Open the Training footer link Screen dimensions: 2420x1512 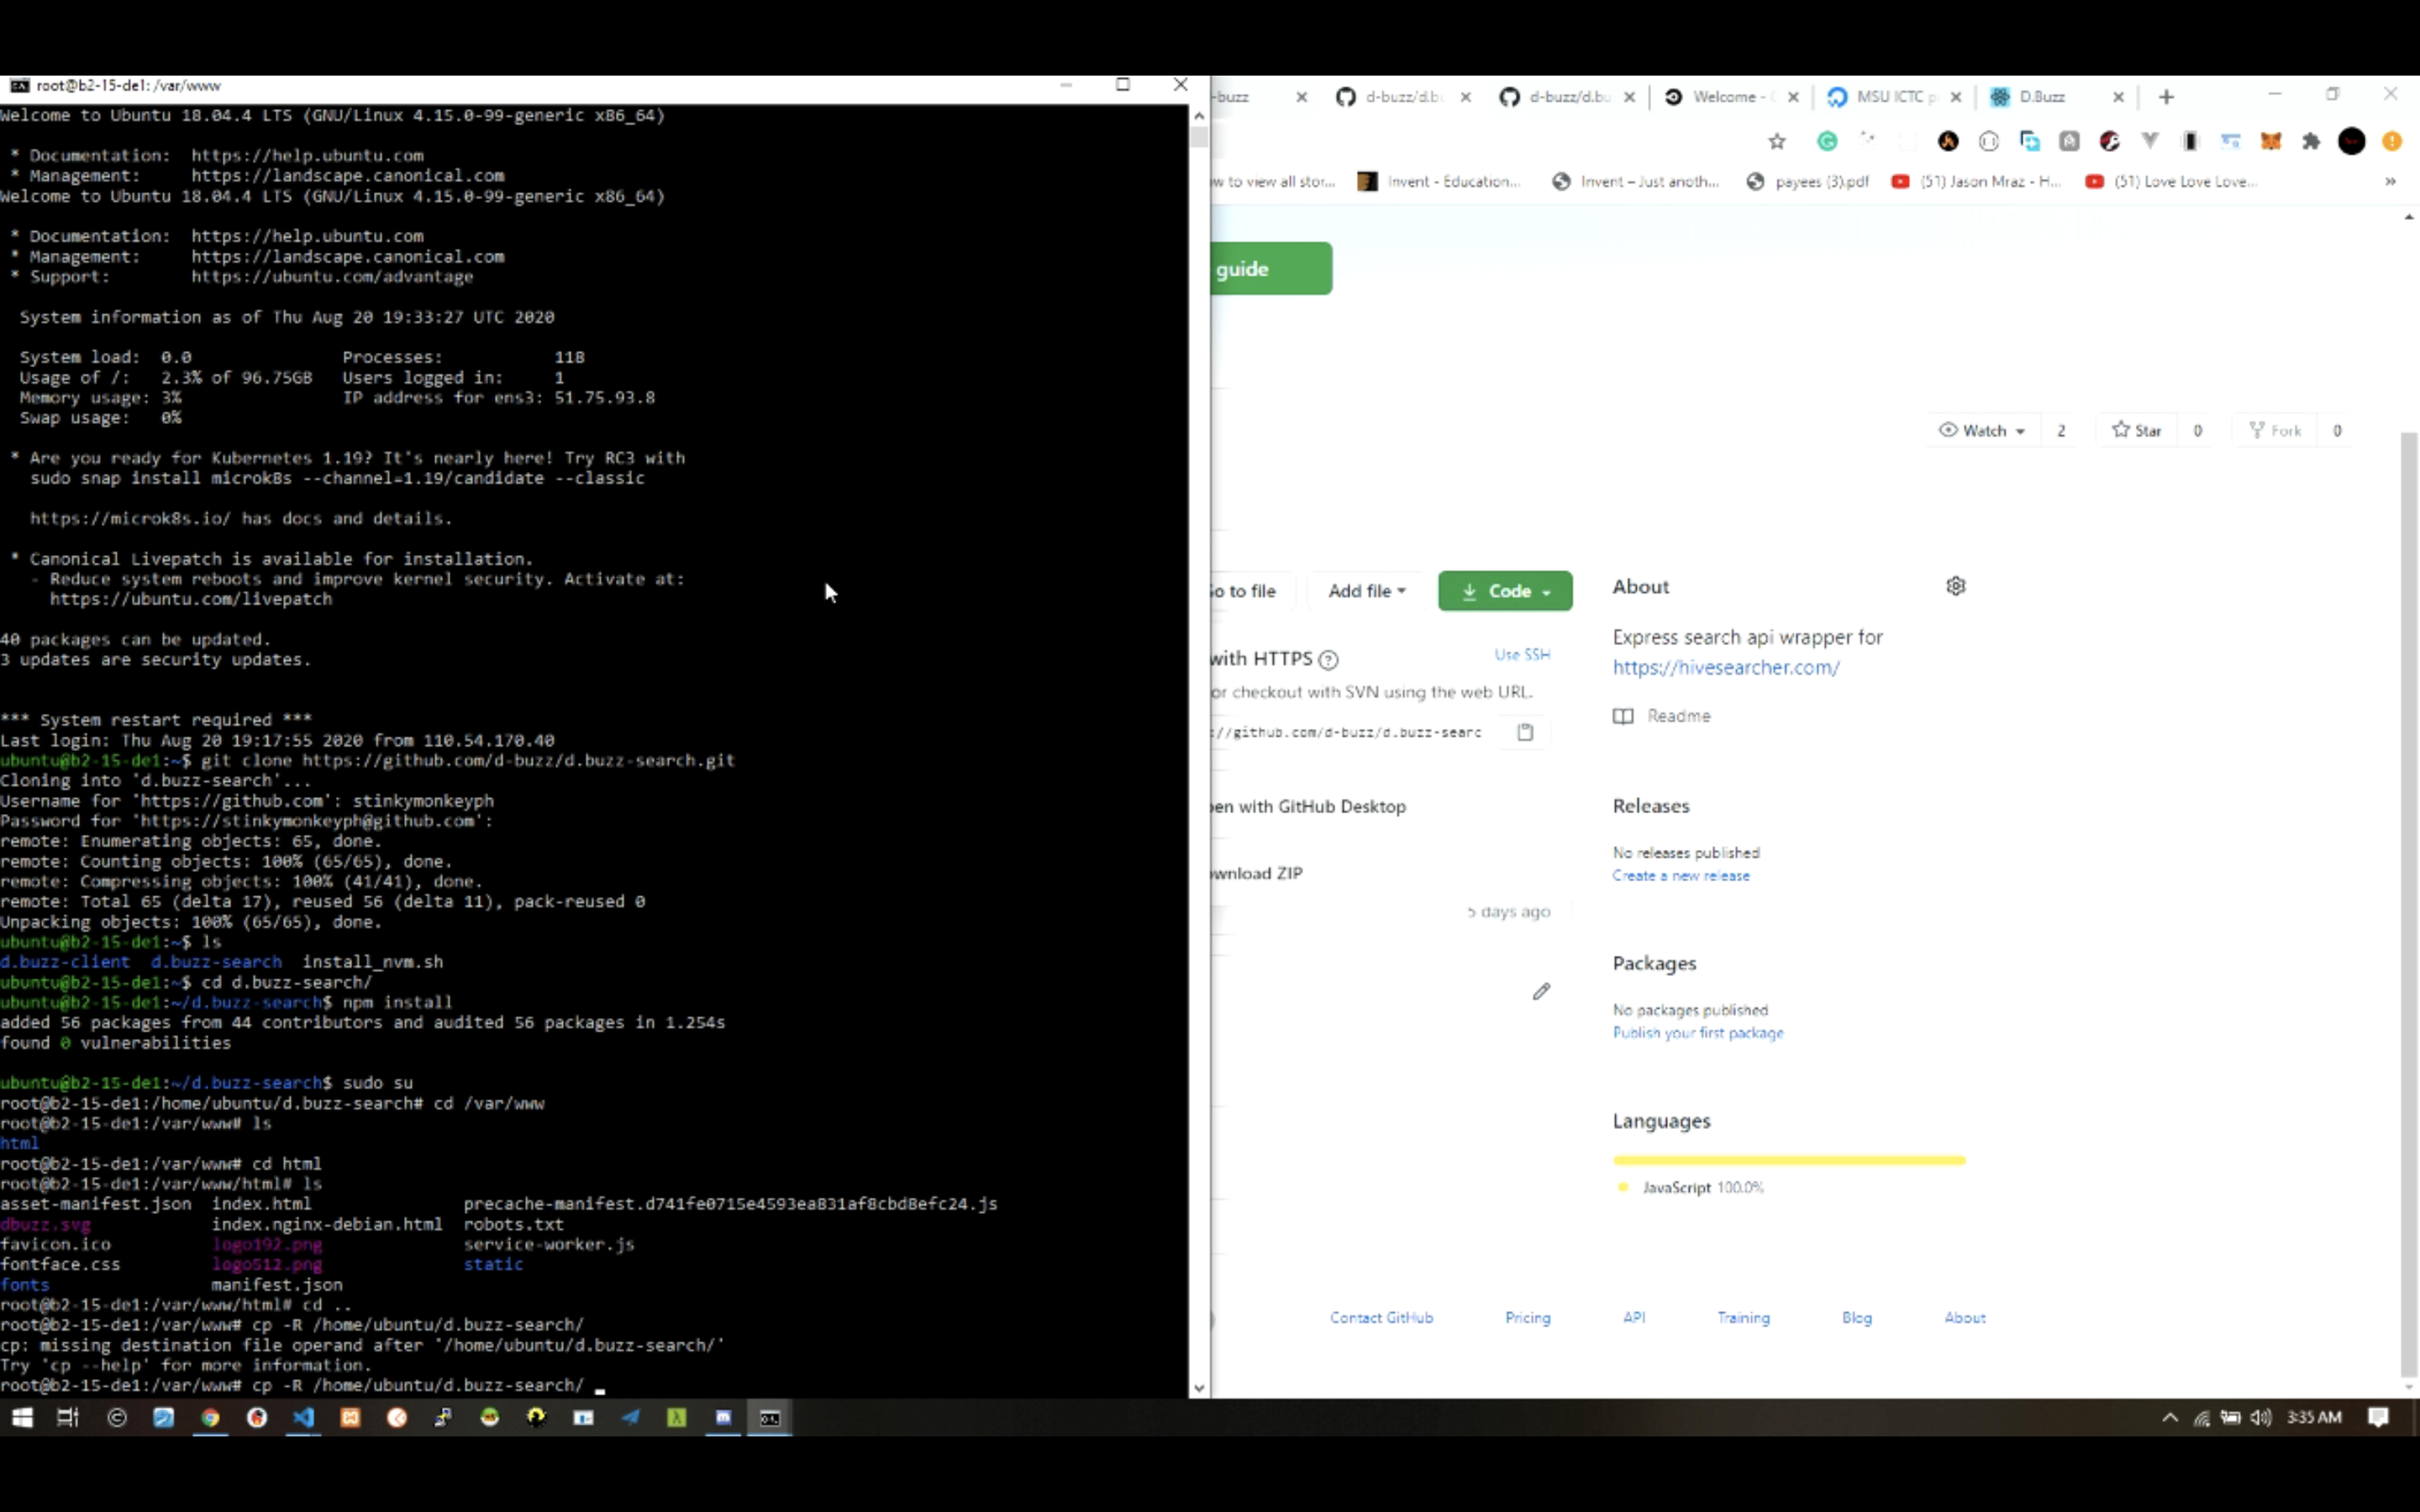[1743, 1317]
